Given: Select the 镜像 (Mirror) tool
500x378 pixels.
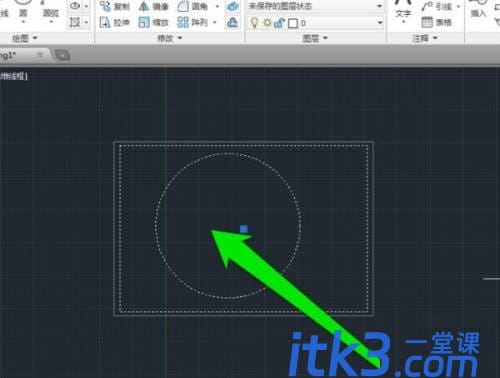Looking at the screenshot, I should 154,6.
